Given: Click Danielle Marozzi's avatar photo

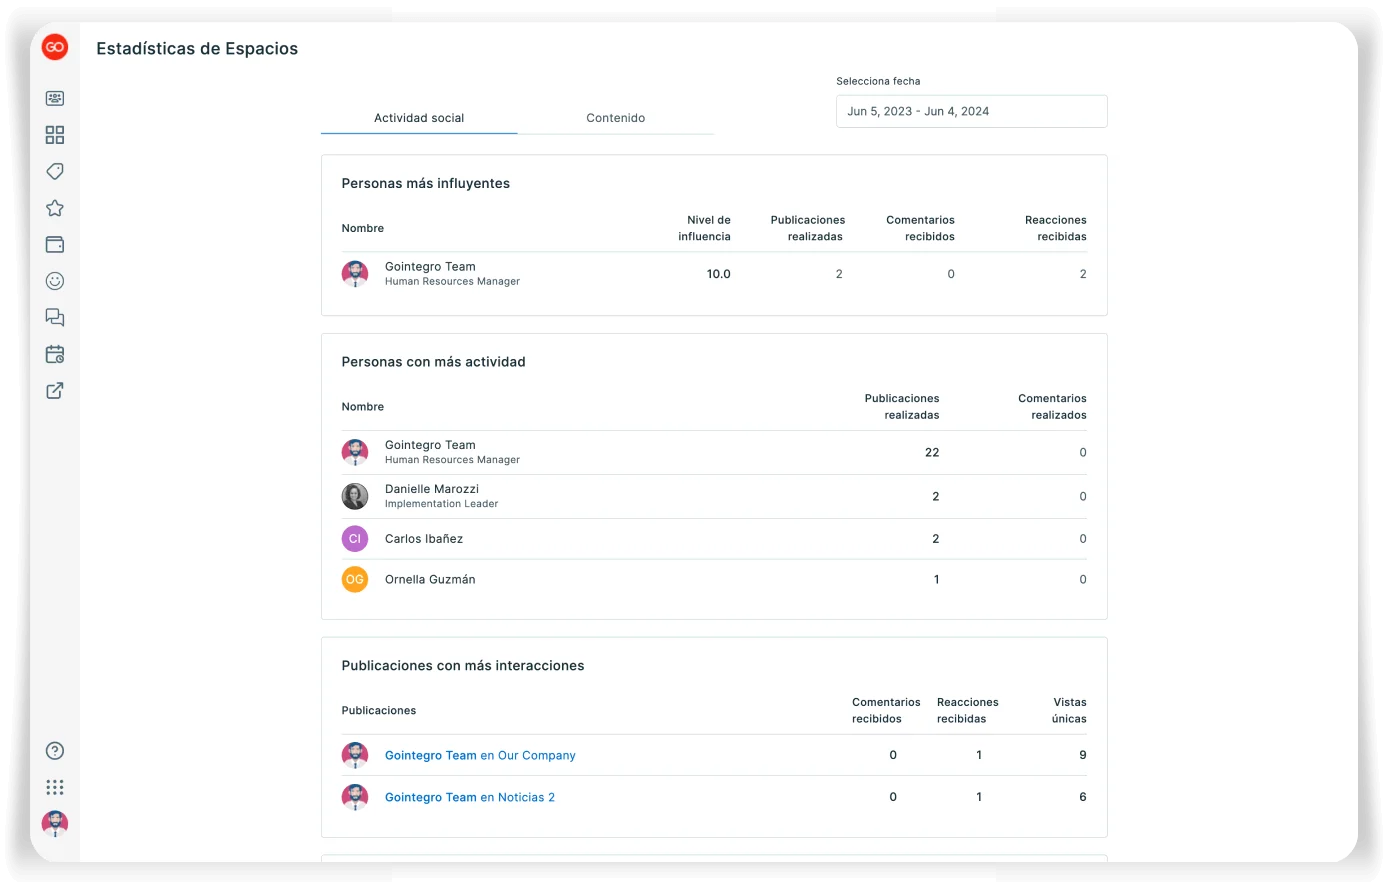Looking at the screenshot, I should 355,496.
